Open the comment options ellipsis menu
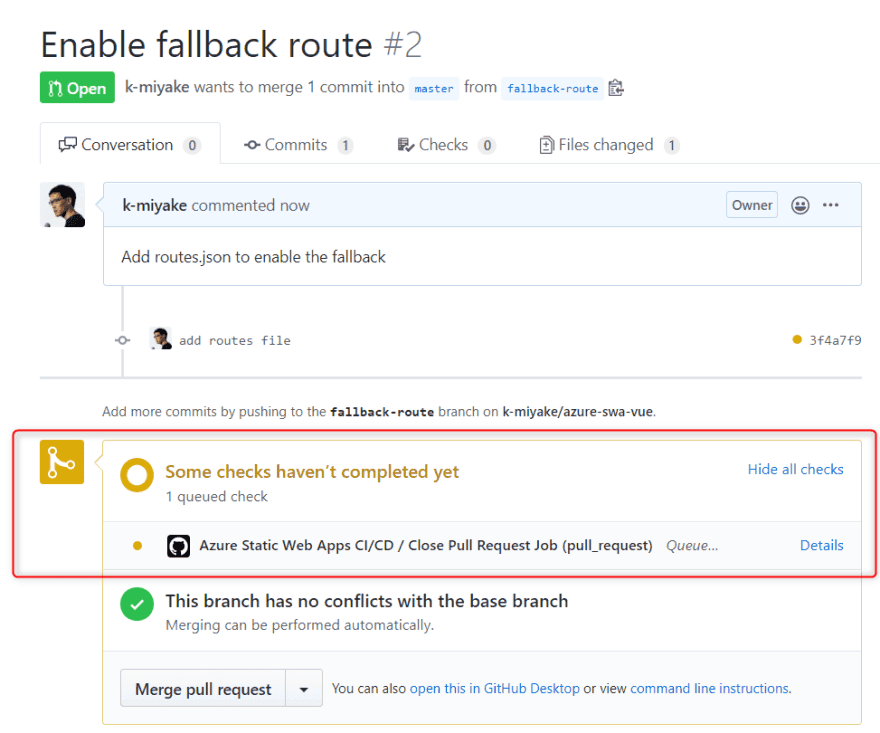Viewport: 880px width, 733px height. click(x=831, y=205)
